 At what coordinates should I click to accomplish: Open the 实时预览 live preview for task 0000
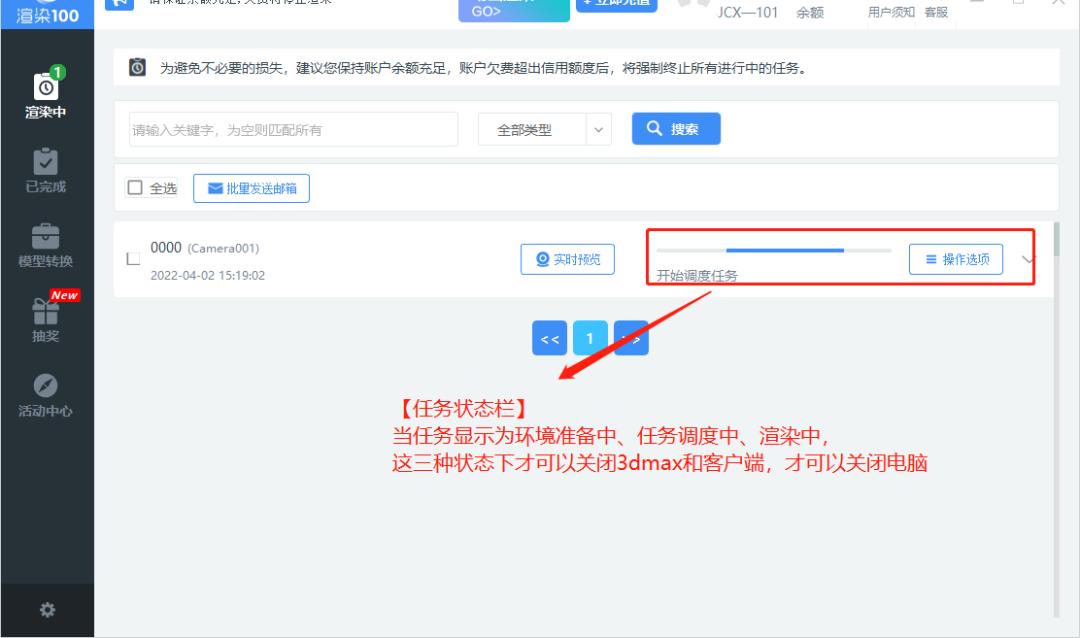click(567, 258)
